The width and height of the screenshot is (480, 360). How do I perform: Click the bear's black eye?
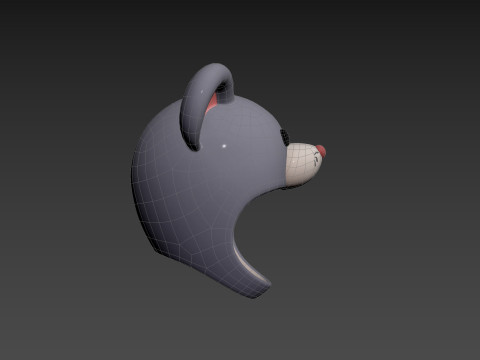click(285, 137)
